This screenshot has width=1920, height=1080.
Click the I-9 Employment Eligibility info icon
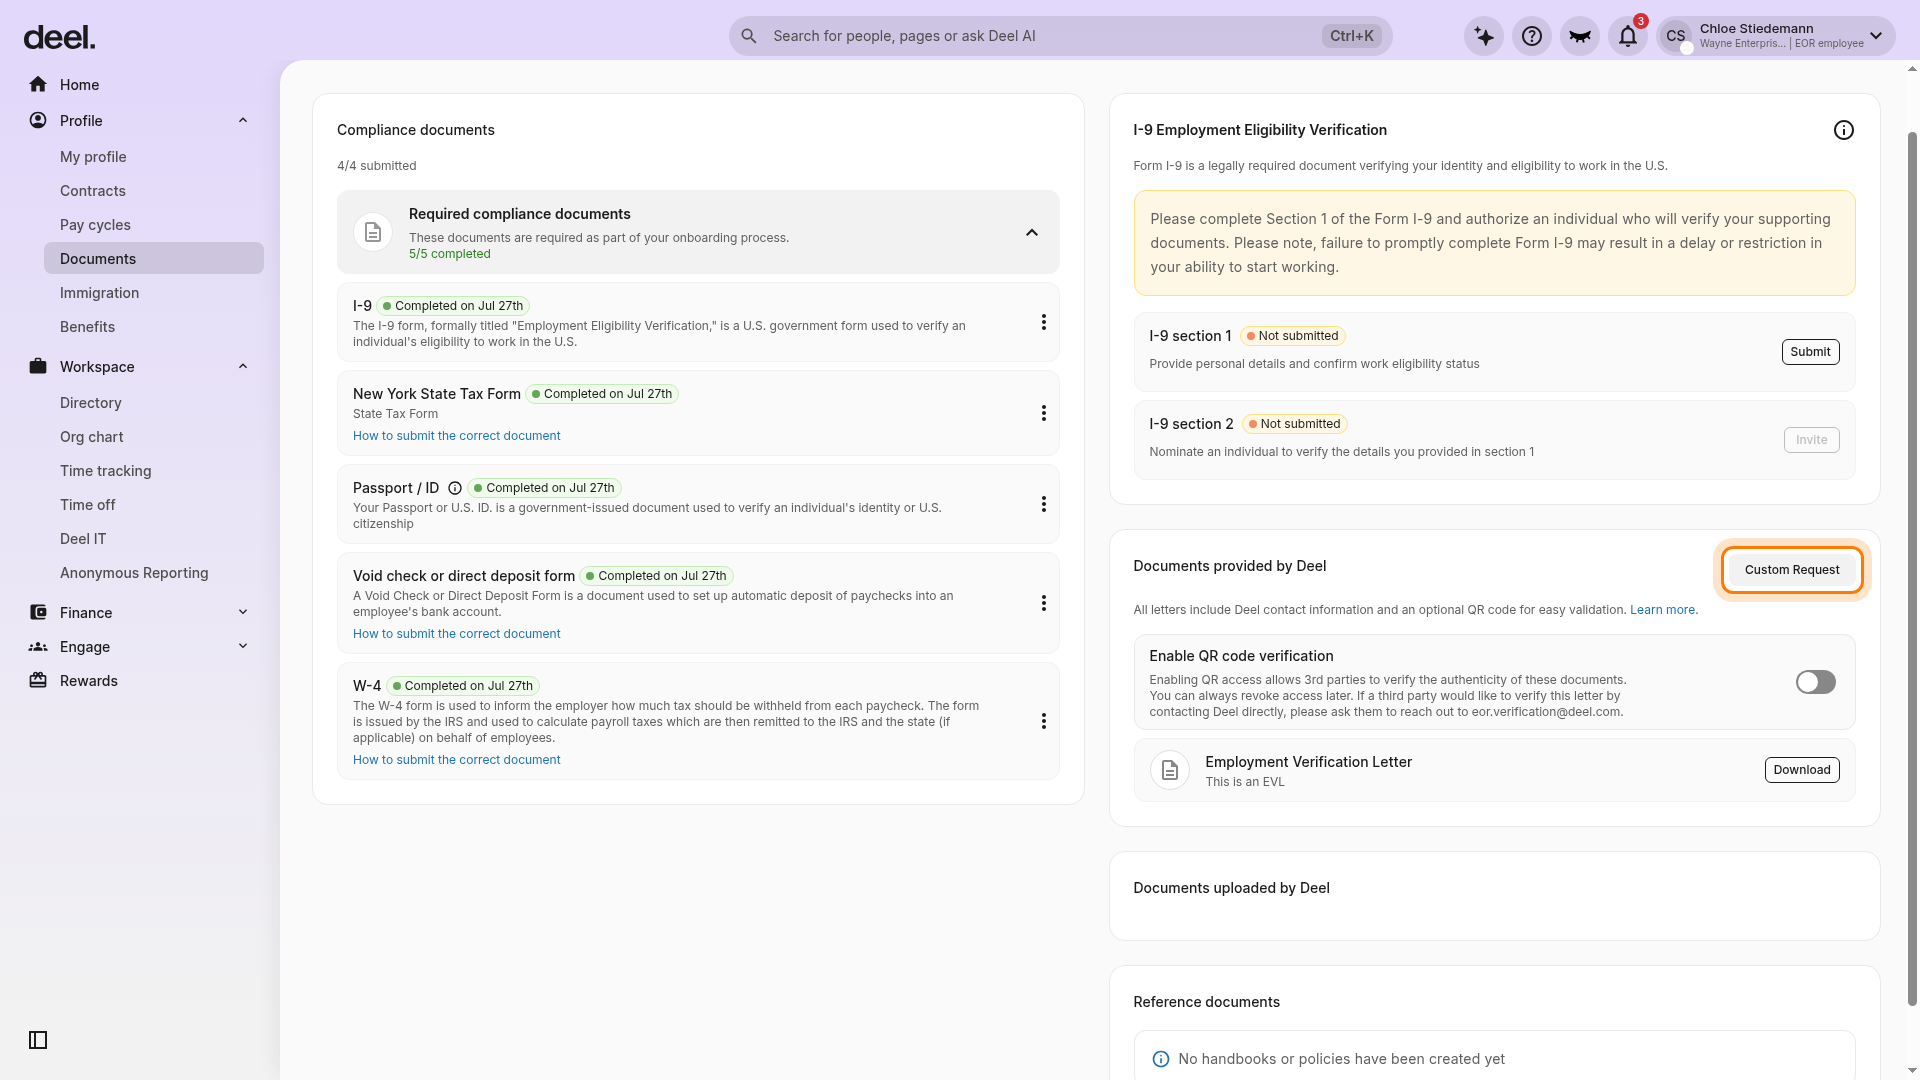pyautogui.click(x=1844, y=130)
